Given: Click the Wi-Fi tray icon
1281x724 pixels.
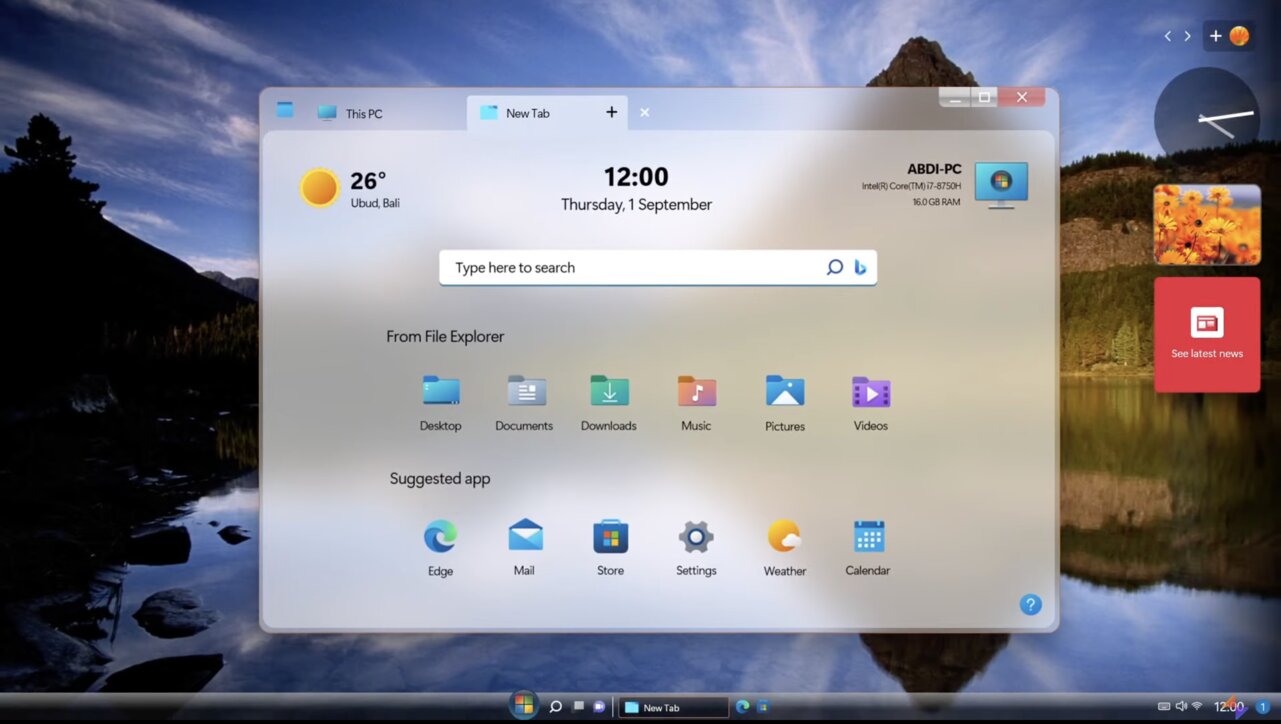Looking at the screenshot, I should click(x=1197, y=707).
